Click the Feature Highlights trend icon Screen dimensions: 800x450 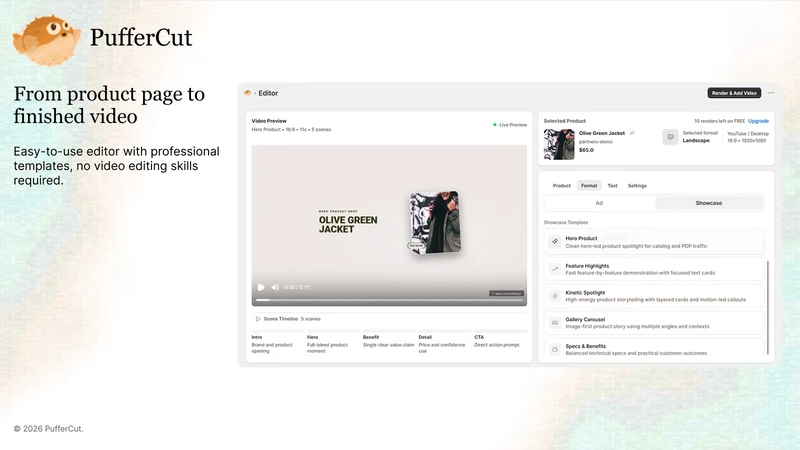[555, 269]
